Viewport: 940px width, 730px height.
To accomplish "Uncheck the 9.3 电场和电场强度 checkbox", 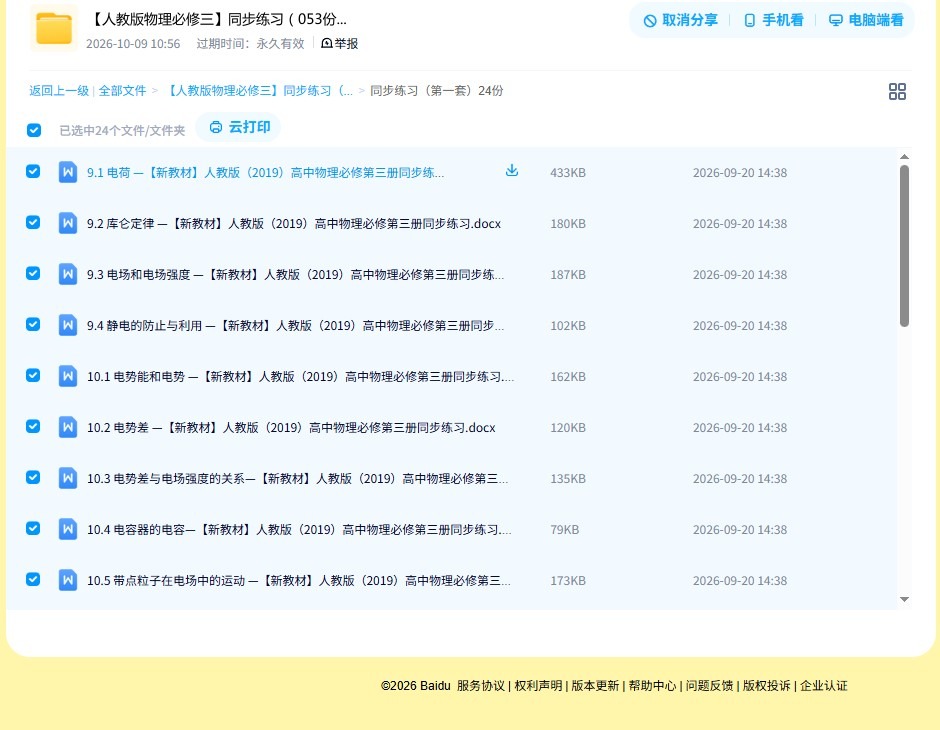I will pos(33,273).
